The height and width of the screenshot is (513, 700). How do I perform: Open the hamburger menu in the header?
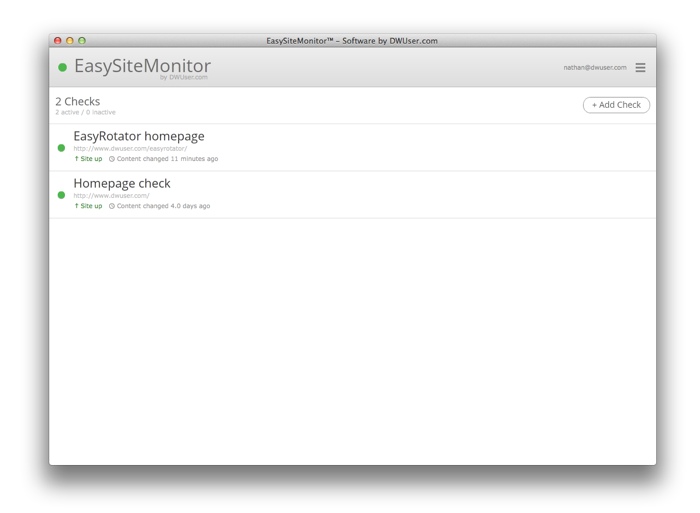[x=640, y=68]
